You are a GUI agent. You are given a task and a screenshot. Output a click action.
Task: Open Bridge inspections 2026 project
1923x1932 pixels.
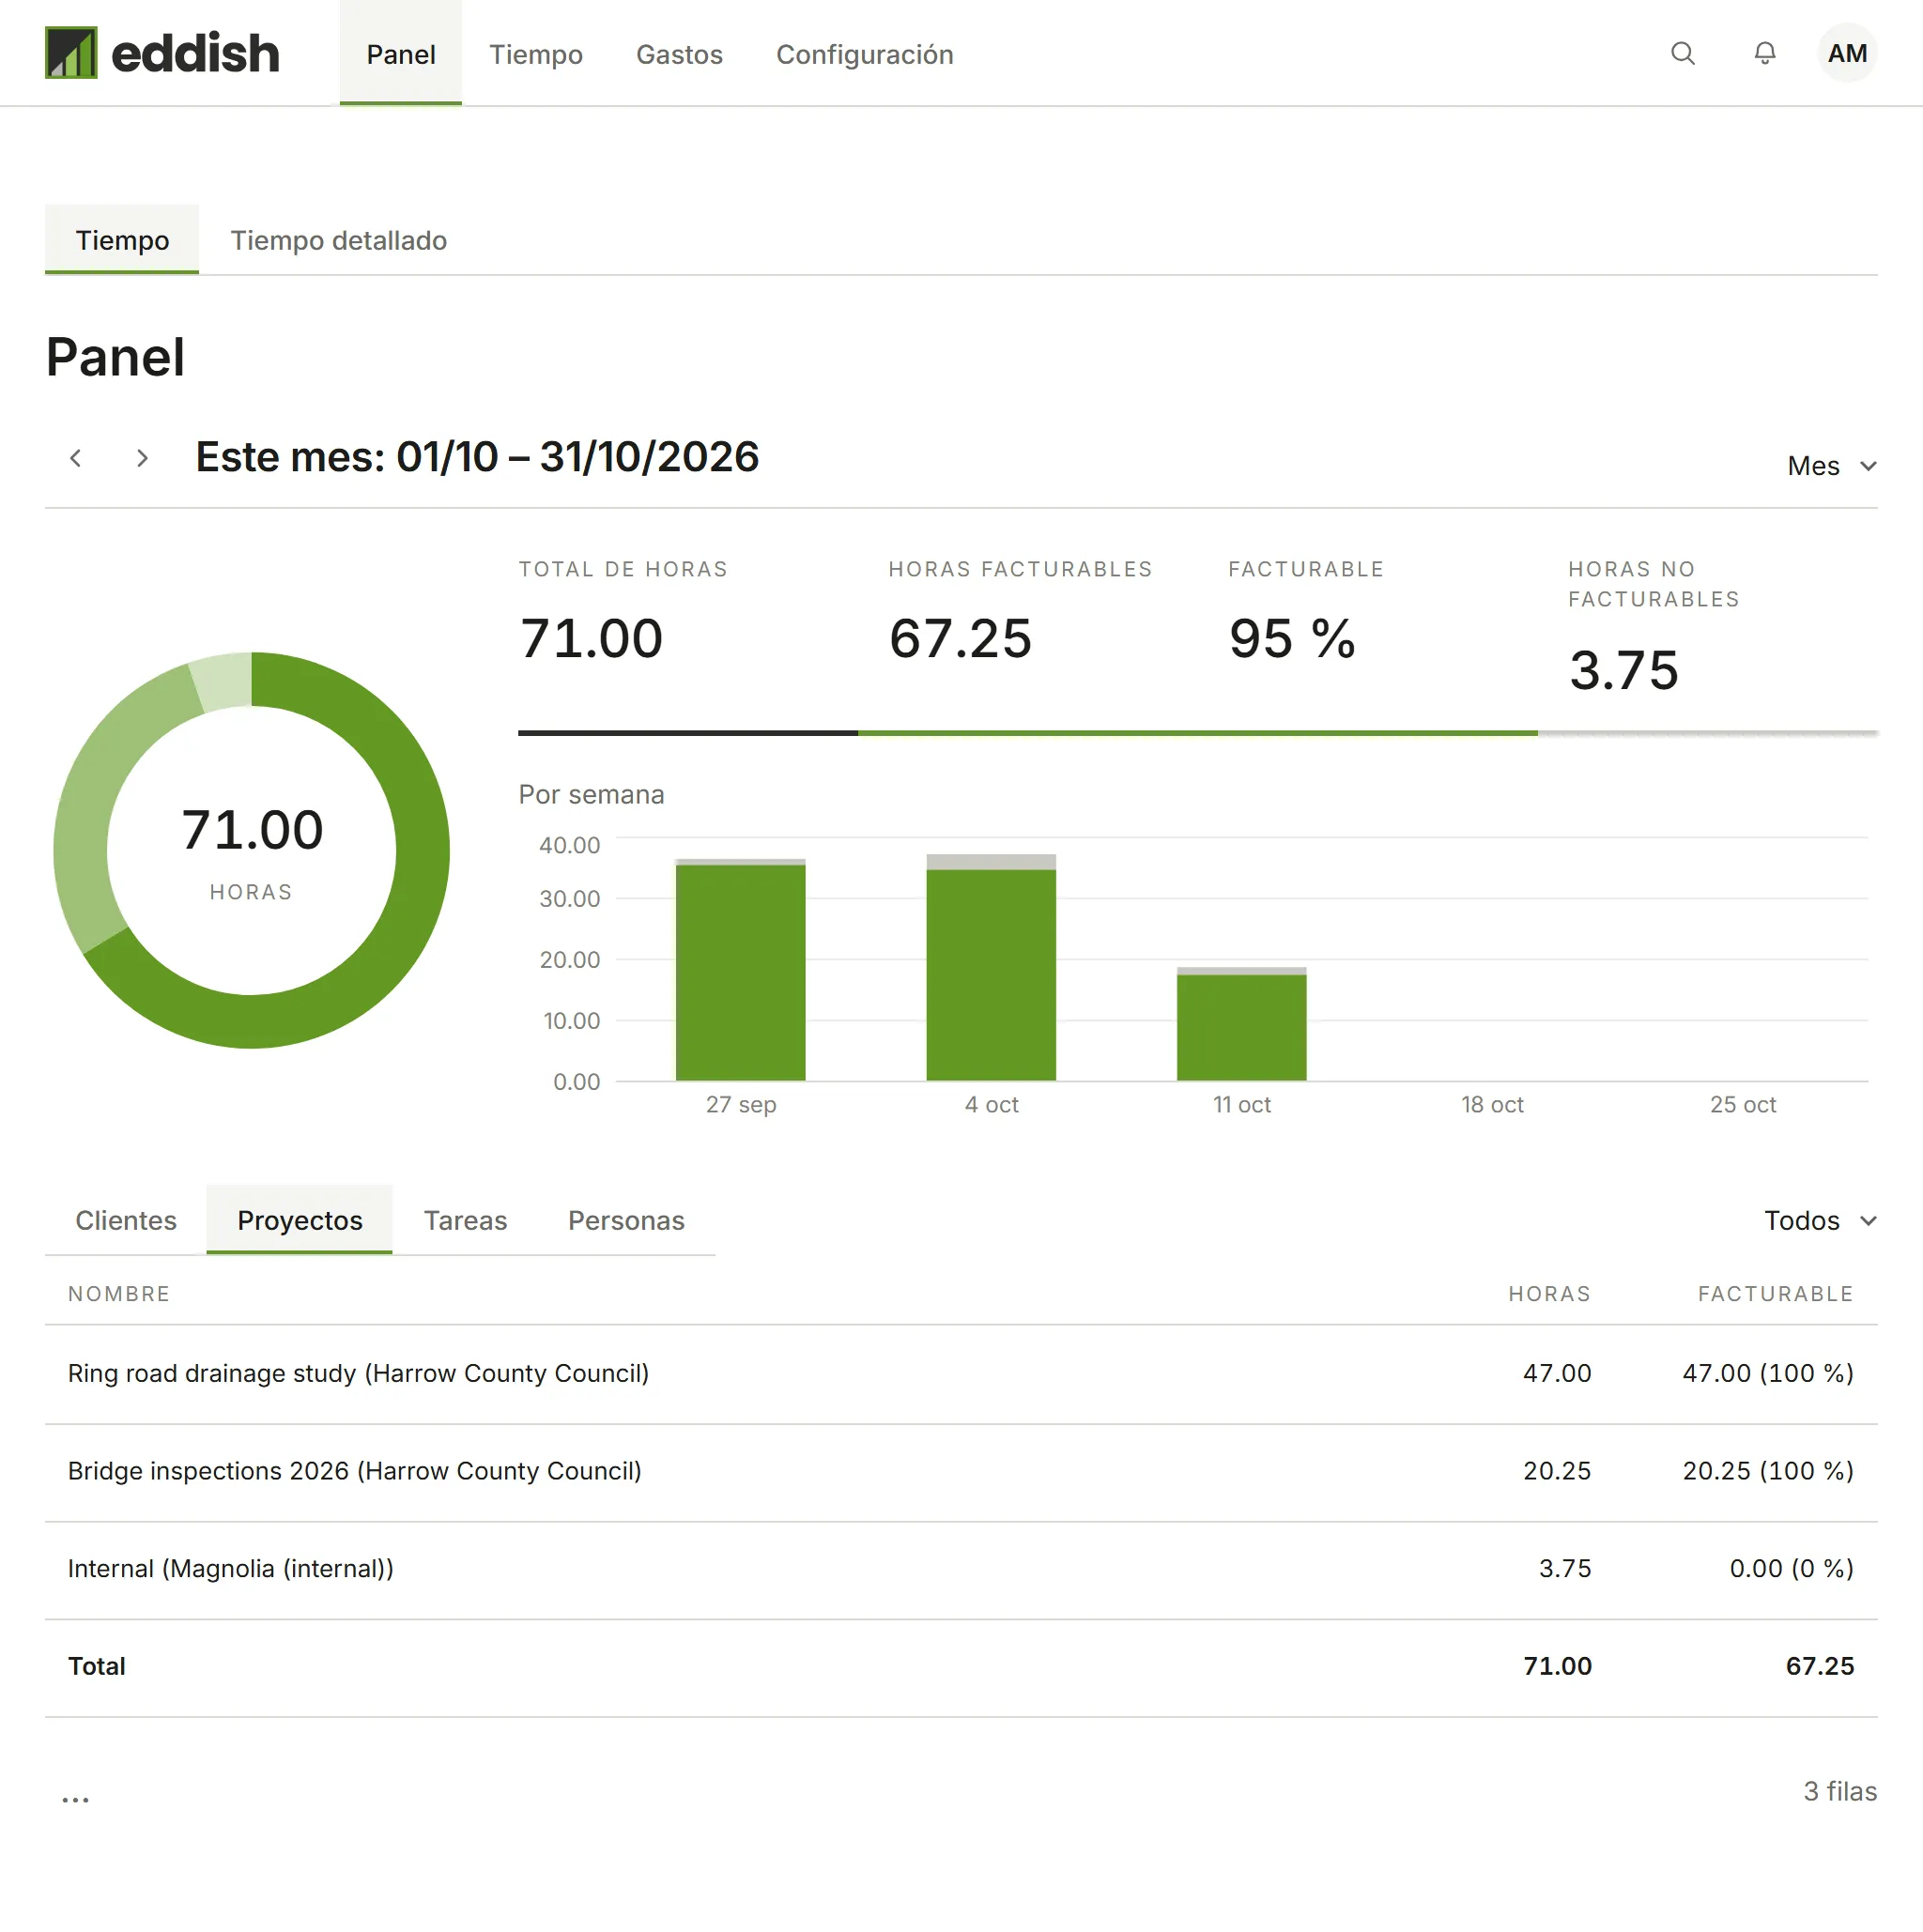click(355, 1471)
